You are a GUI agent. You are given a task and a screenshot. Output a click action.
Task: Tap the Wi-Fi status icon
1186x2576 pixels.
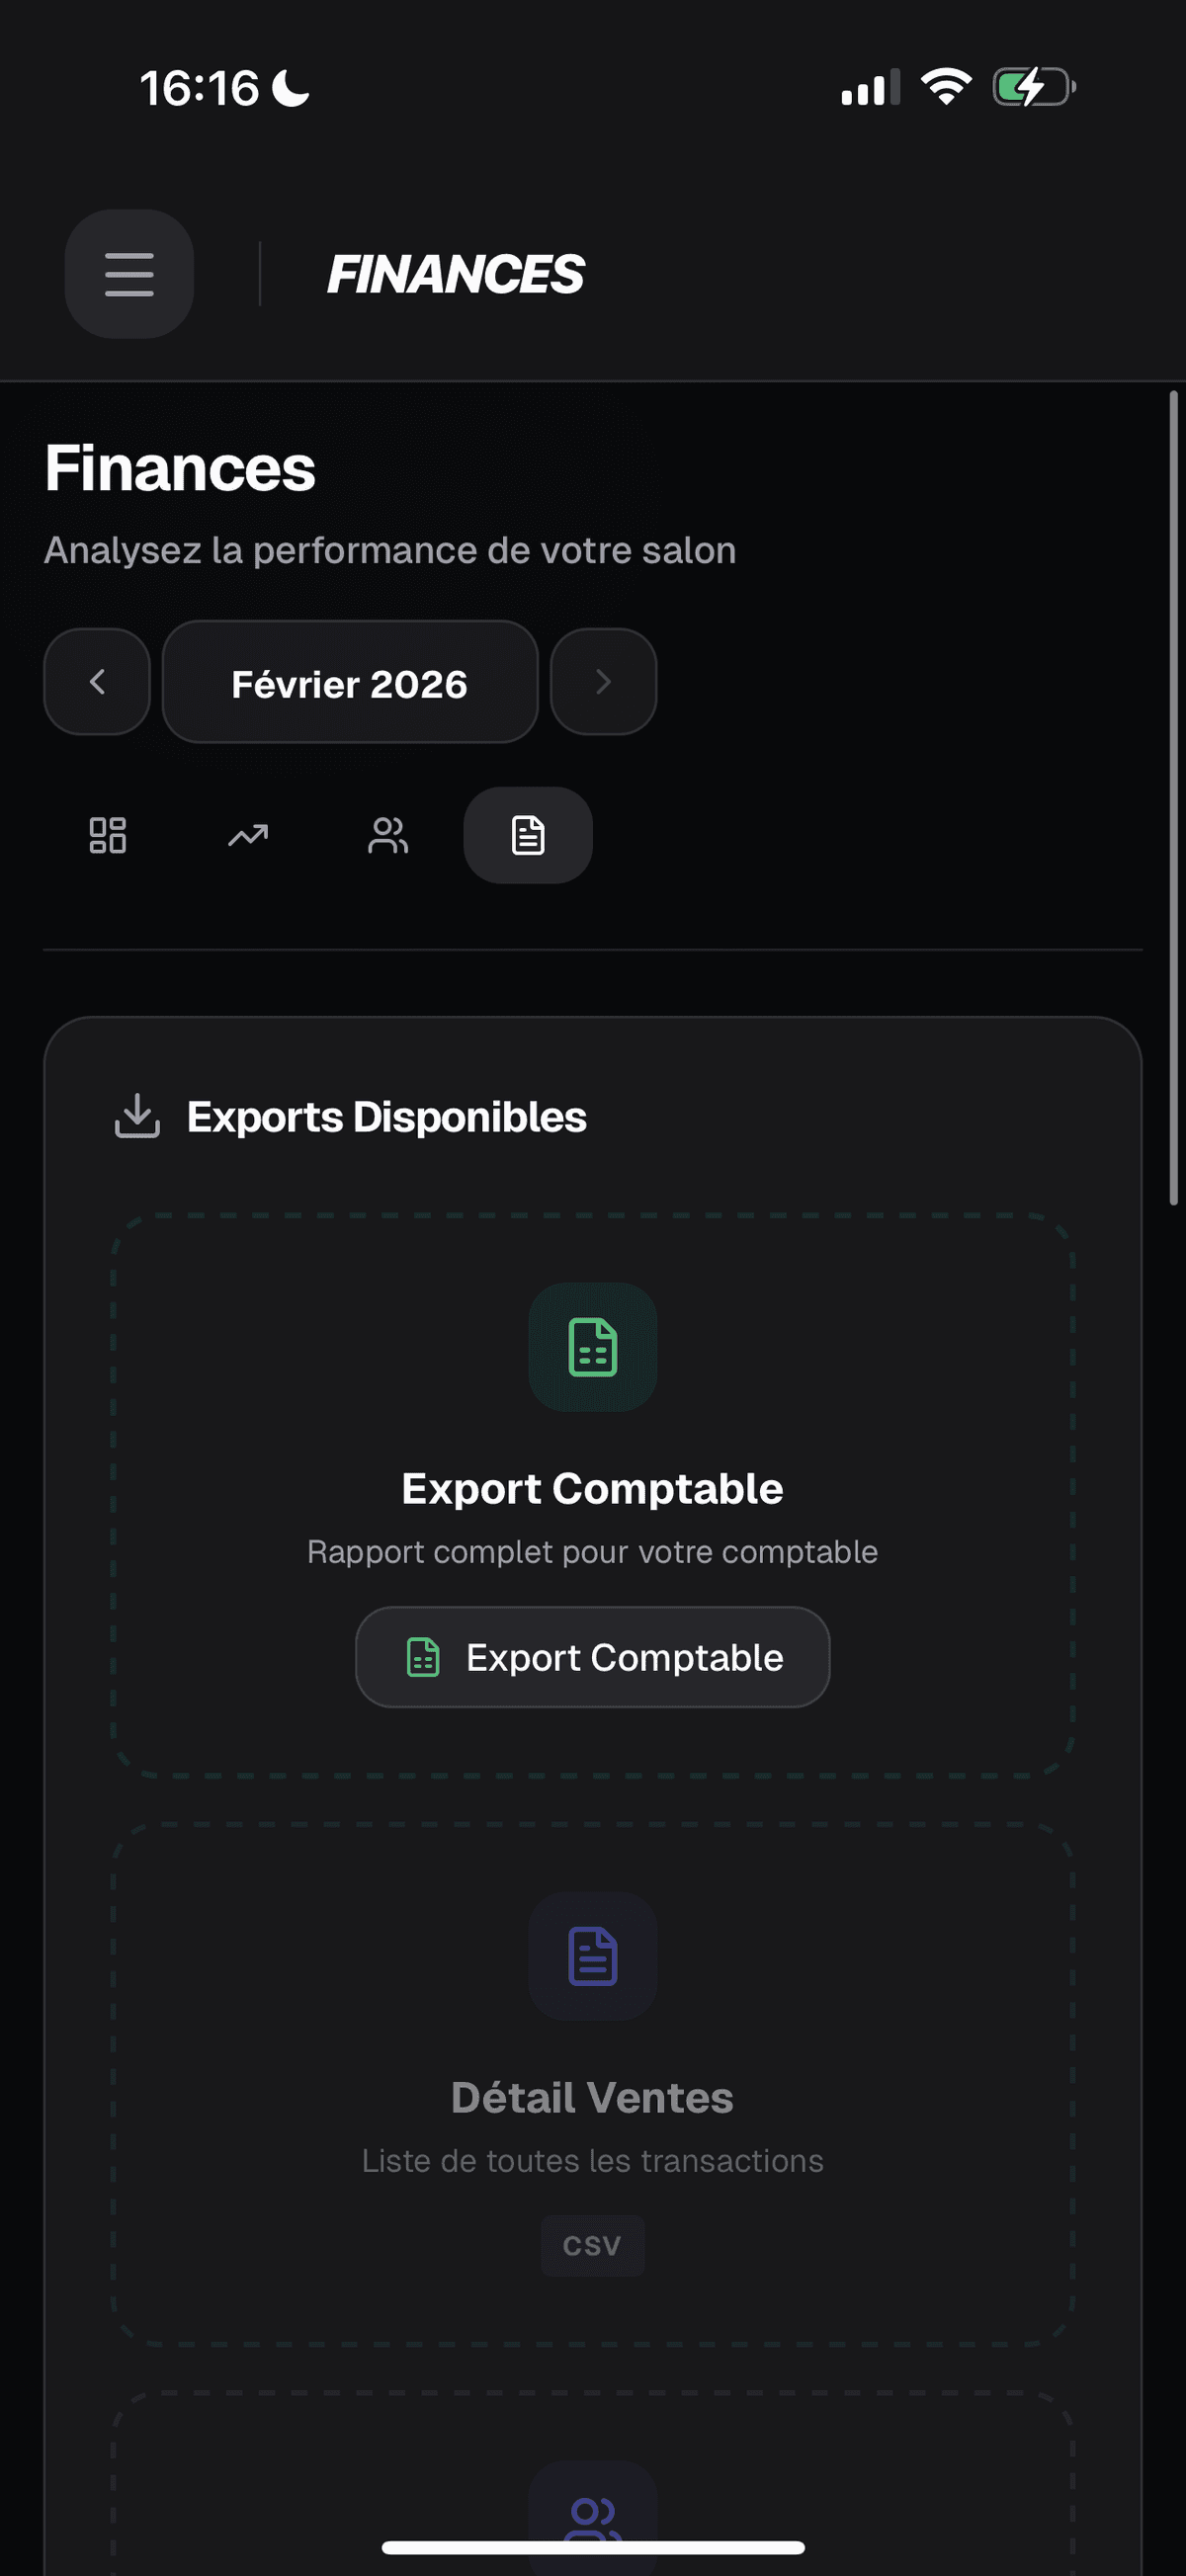[944, 87]
